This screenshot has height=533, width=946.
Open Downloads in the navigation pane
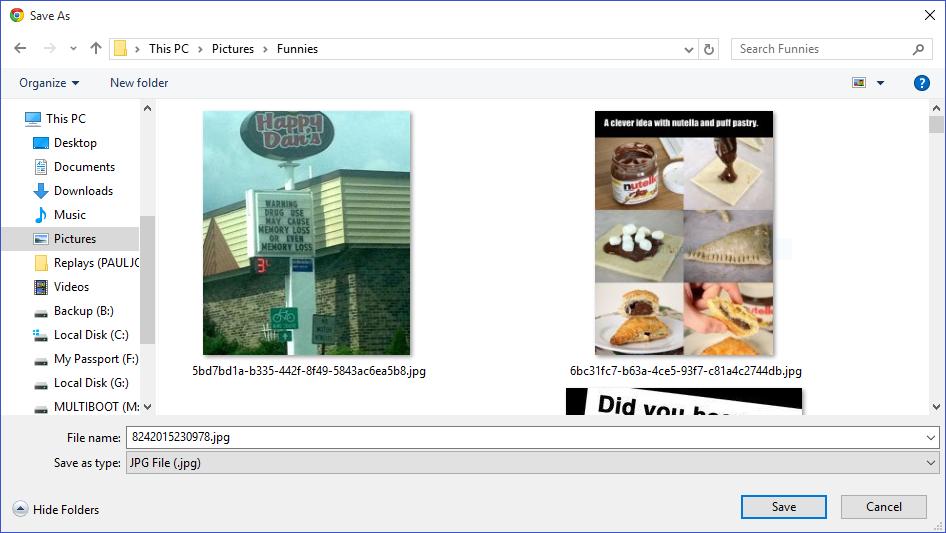click(83, 191)
